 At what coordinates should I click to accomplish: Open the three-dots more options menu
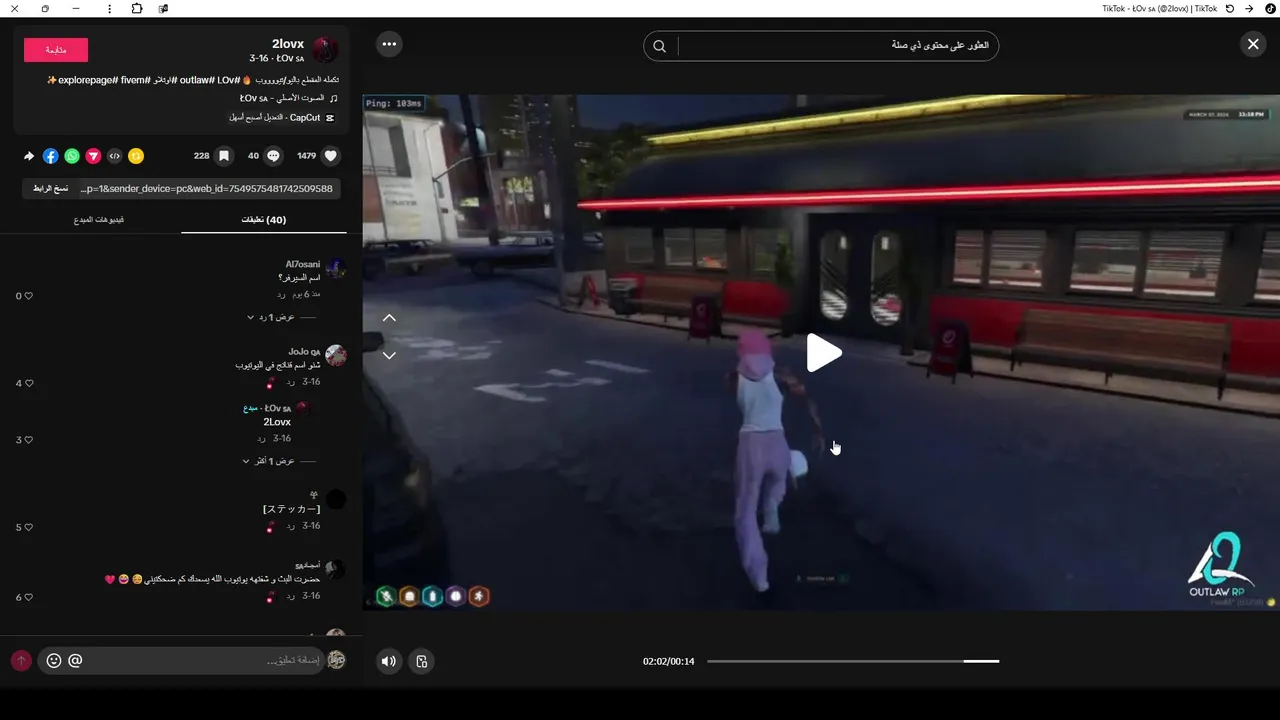[389, 44]
